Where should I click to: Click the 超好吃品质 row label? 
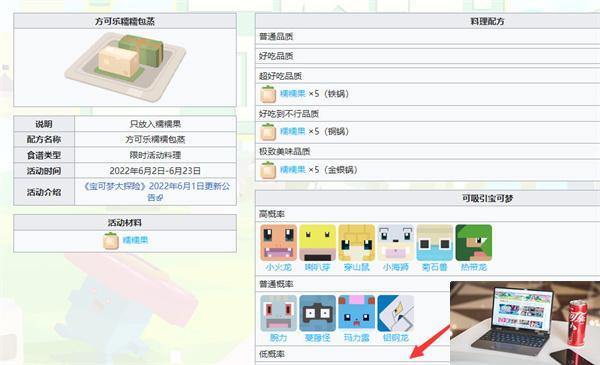click(280, 76)
